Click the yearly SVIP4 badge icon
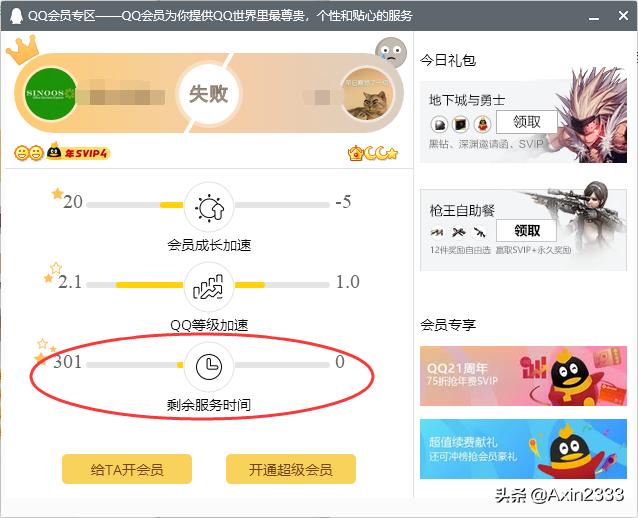This screenshot has height=518, width=638. coord(77,152)
